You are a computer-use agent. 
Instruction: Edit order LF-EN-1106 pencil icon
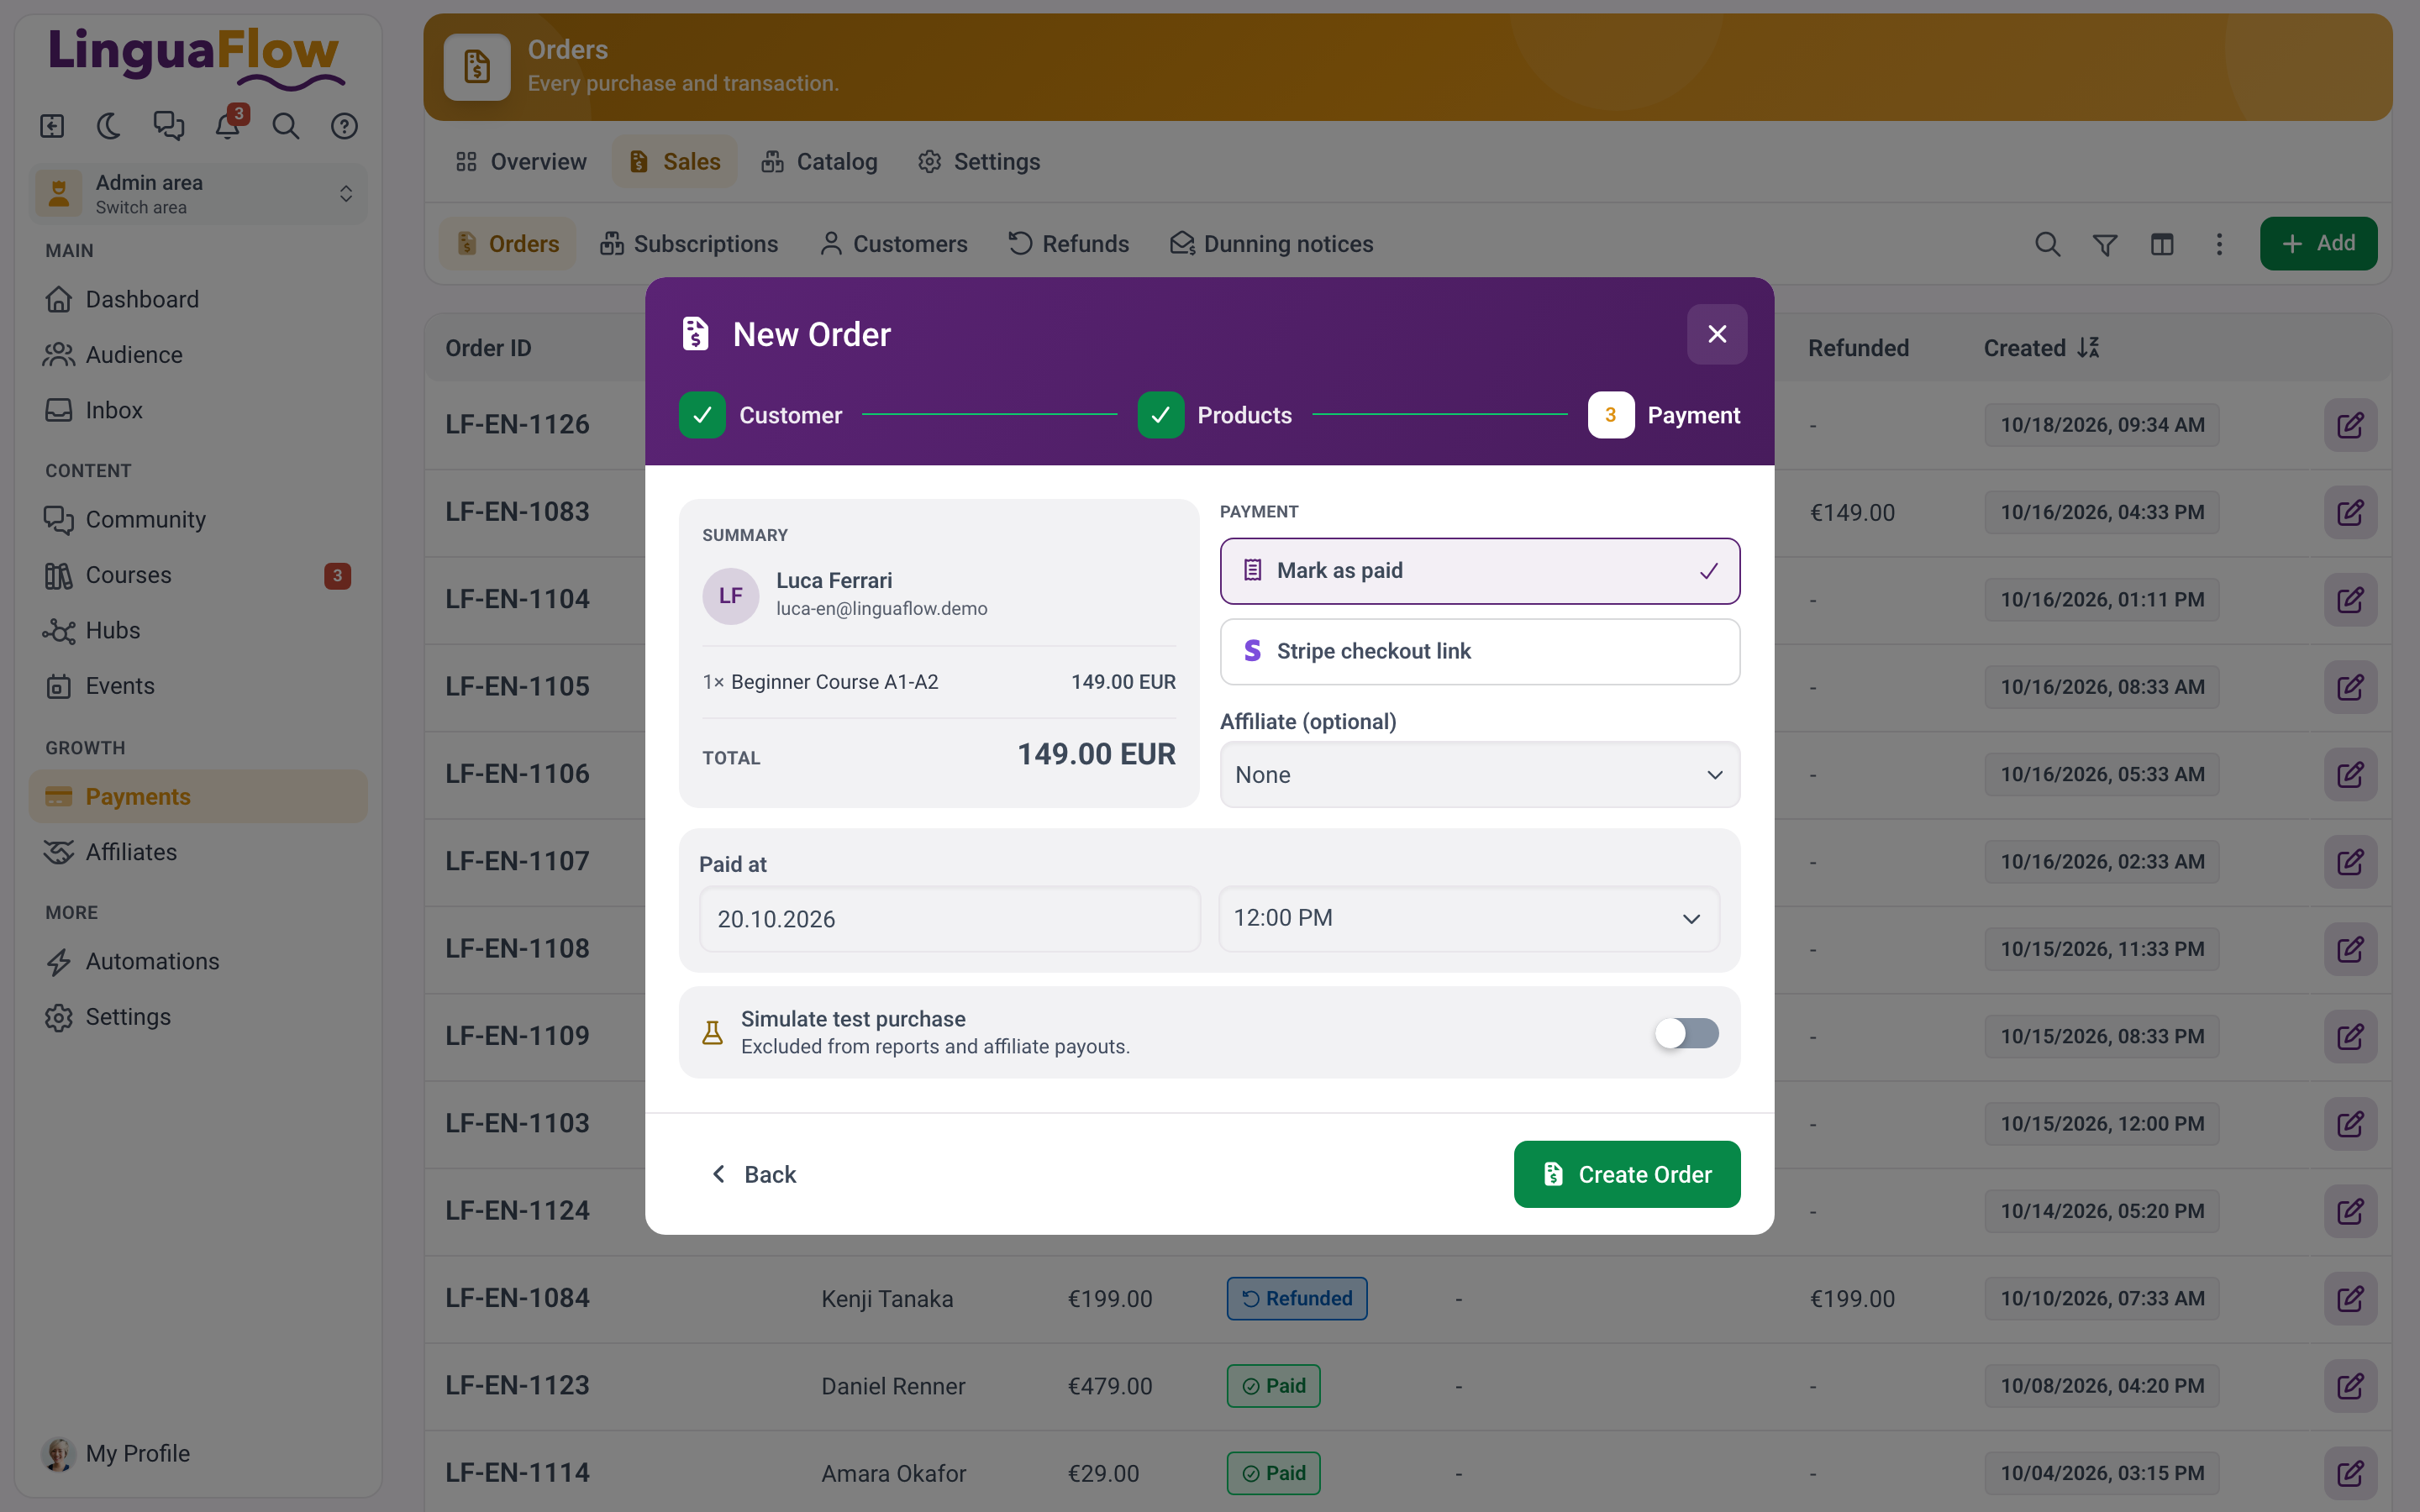pyautogui.click(x=2350, y=774)
